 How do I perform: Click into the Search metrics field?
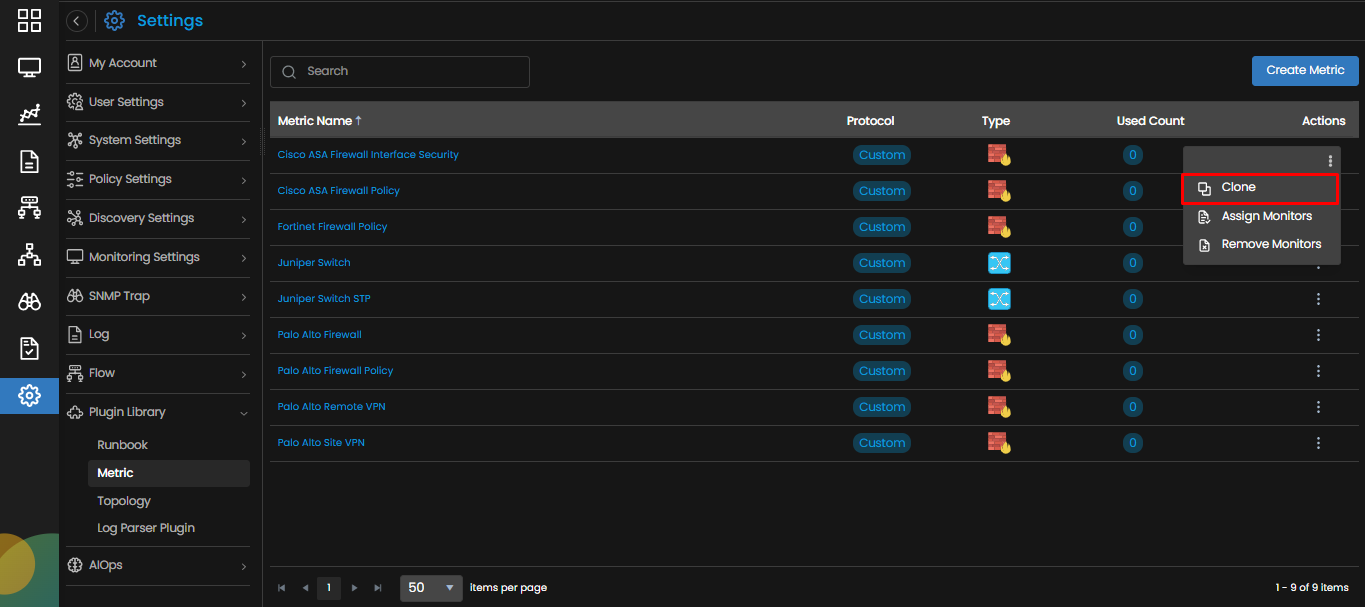click(x=400, y=72)
